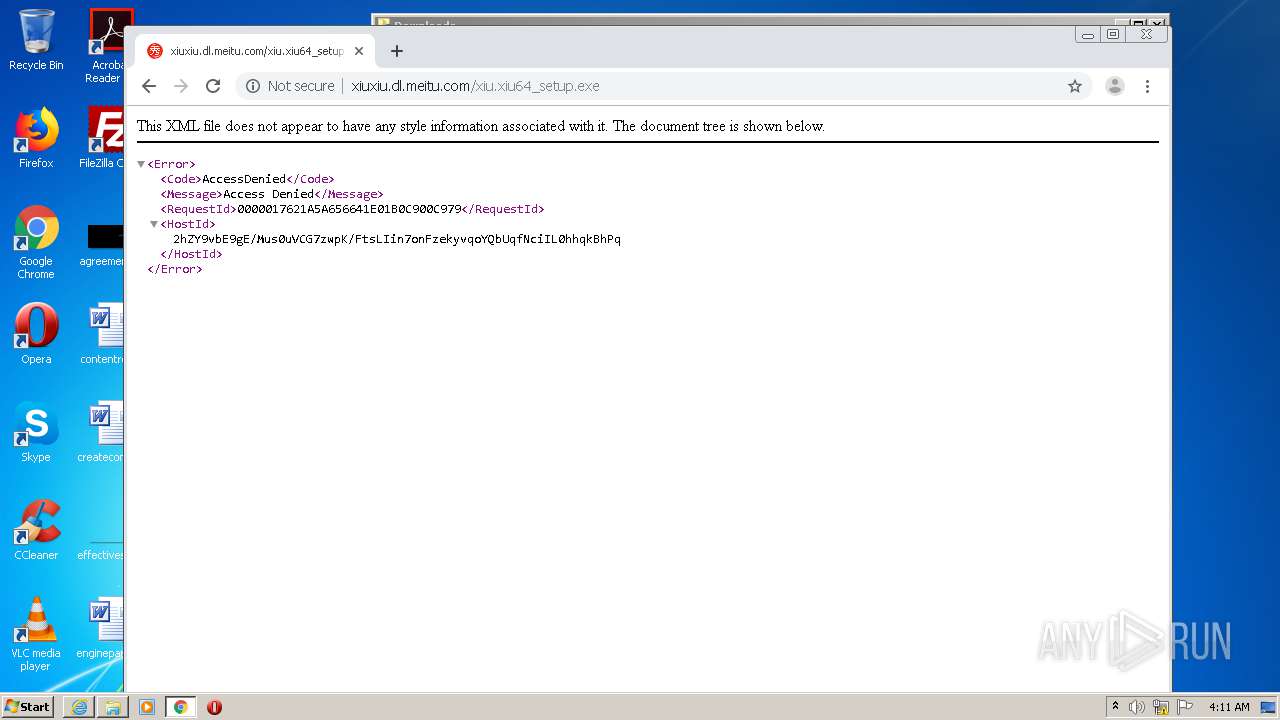This screenshot has width=1280, height=720.
Task: Launch VLC media player shortcut
Action: 36,634
